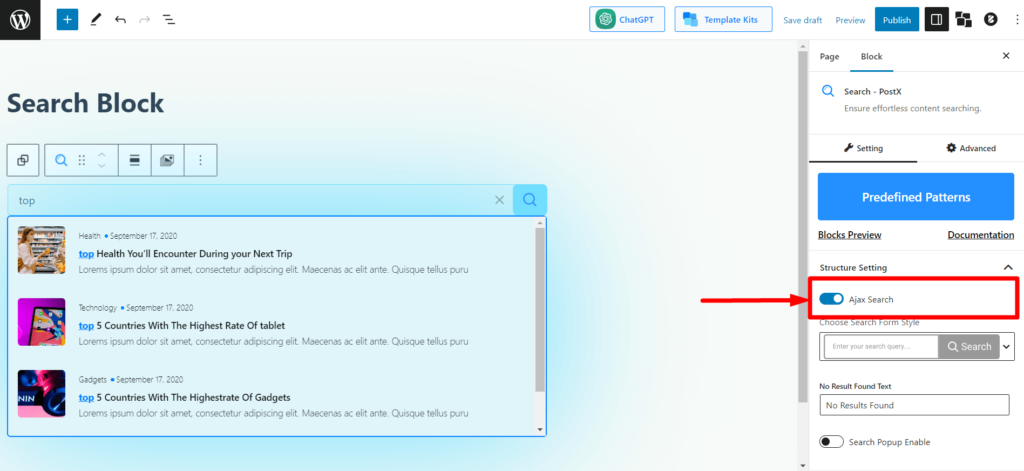Open the Gadgets result thumbnail
This screenshot has width=1024, height=471.
click(x=42, y=394)
